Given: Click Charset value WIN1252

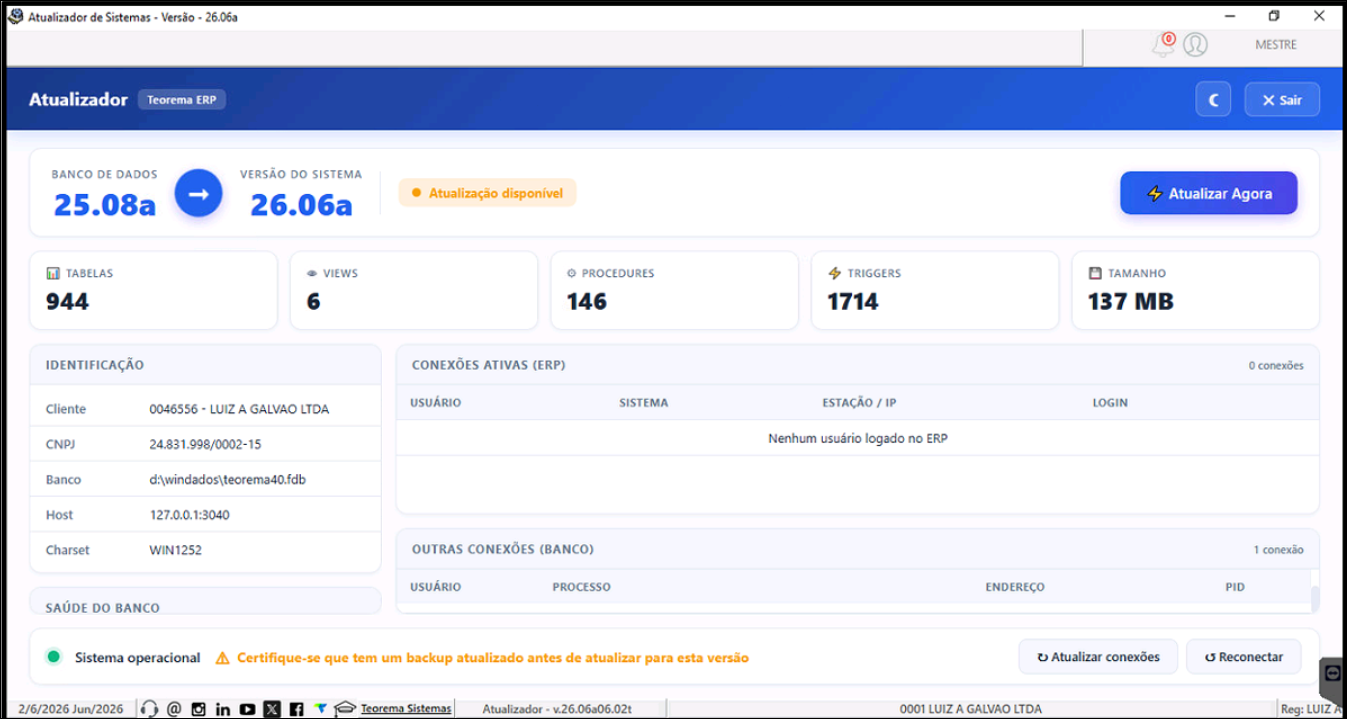Looking at the screenshot, I should pyautogui.click(x=175, y=550).
